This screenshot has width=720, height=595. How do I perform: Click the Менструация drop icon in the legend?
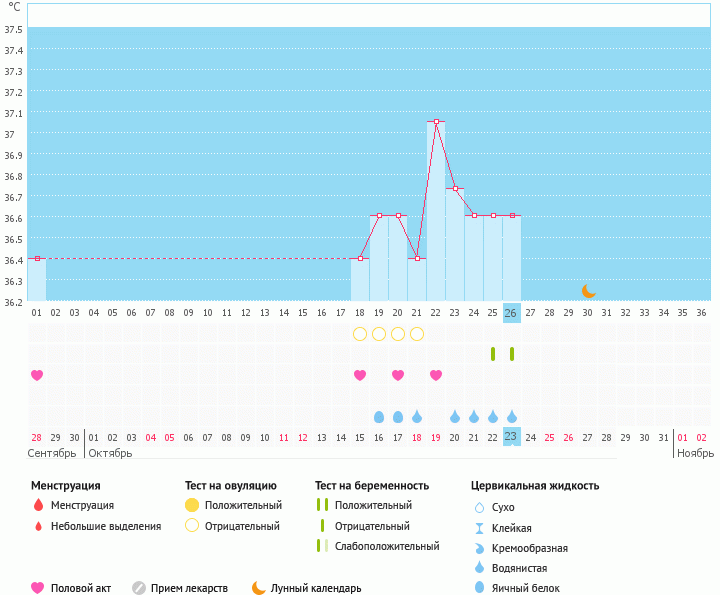[x=38, y=506]
